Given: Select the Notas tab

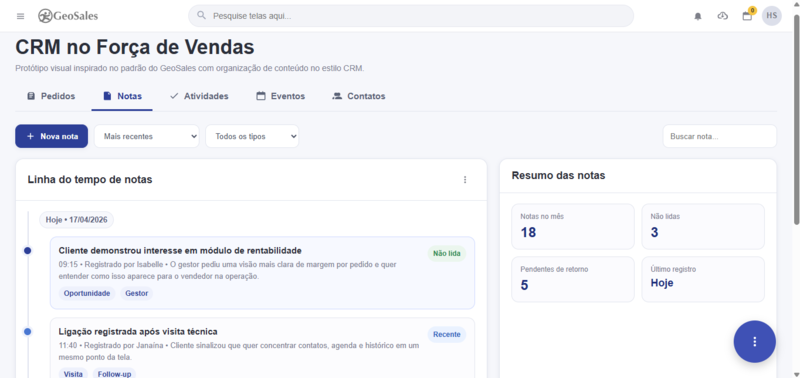Looking at the screenshot, I should point(122,96).
